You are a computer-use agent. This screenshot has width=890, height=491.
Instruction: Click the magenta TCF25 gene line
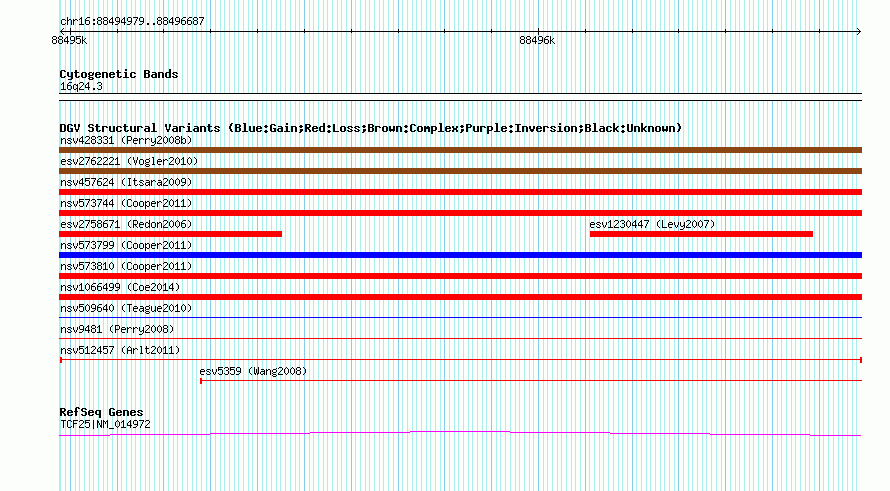tap(460, 434)
